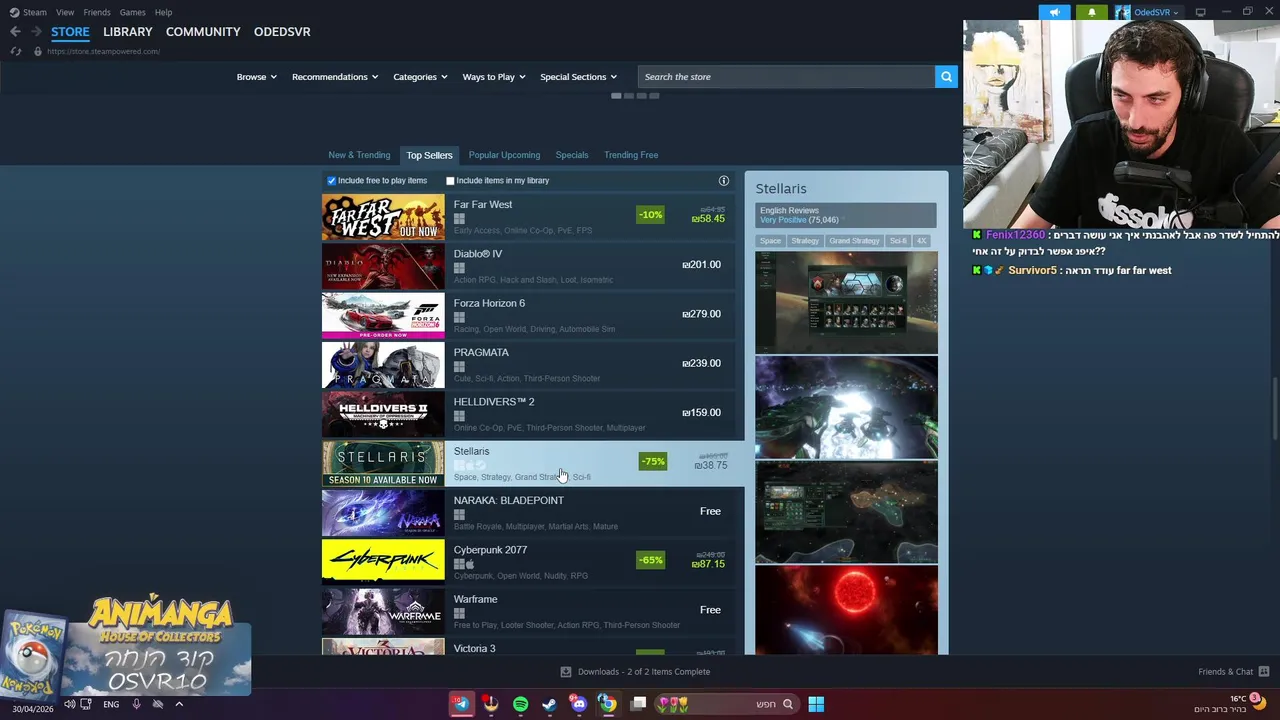Switch to the Trending Free tab

pos(631,155)
